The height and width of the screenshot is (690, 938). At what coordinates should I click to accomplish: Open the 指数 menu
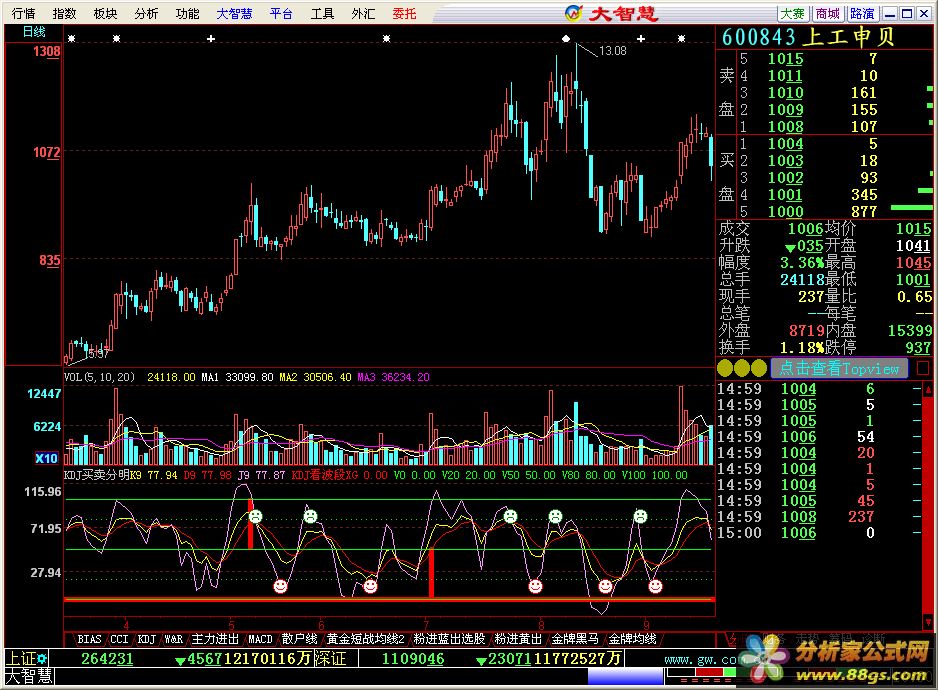coord(64,13)
